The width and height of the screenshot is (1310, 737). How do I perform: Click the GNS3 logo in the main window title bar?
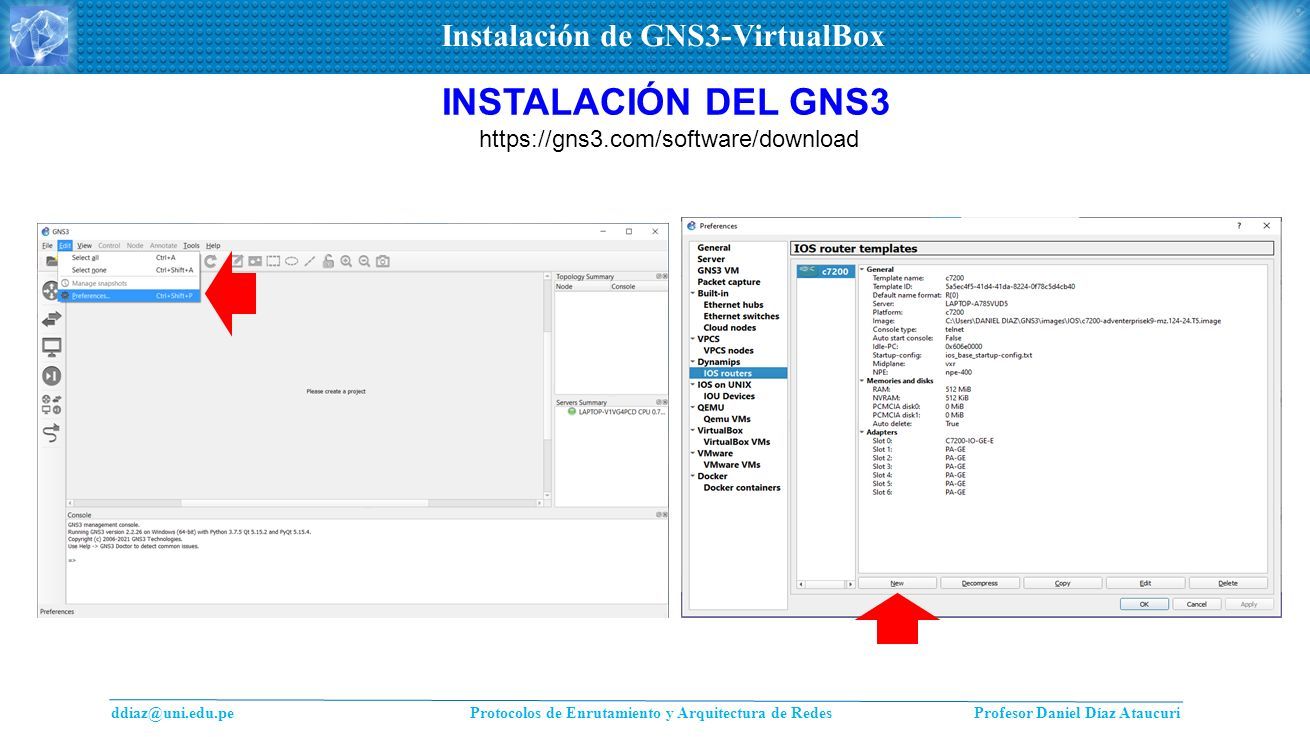click(46, 231)
